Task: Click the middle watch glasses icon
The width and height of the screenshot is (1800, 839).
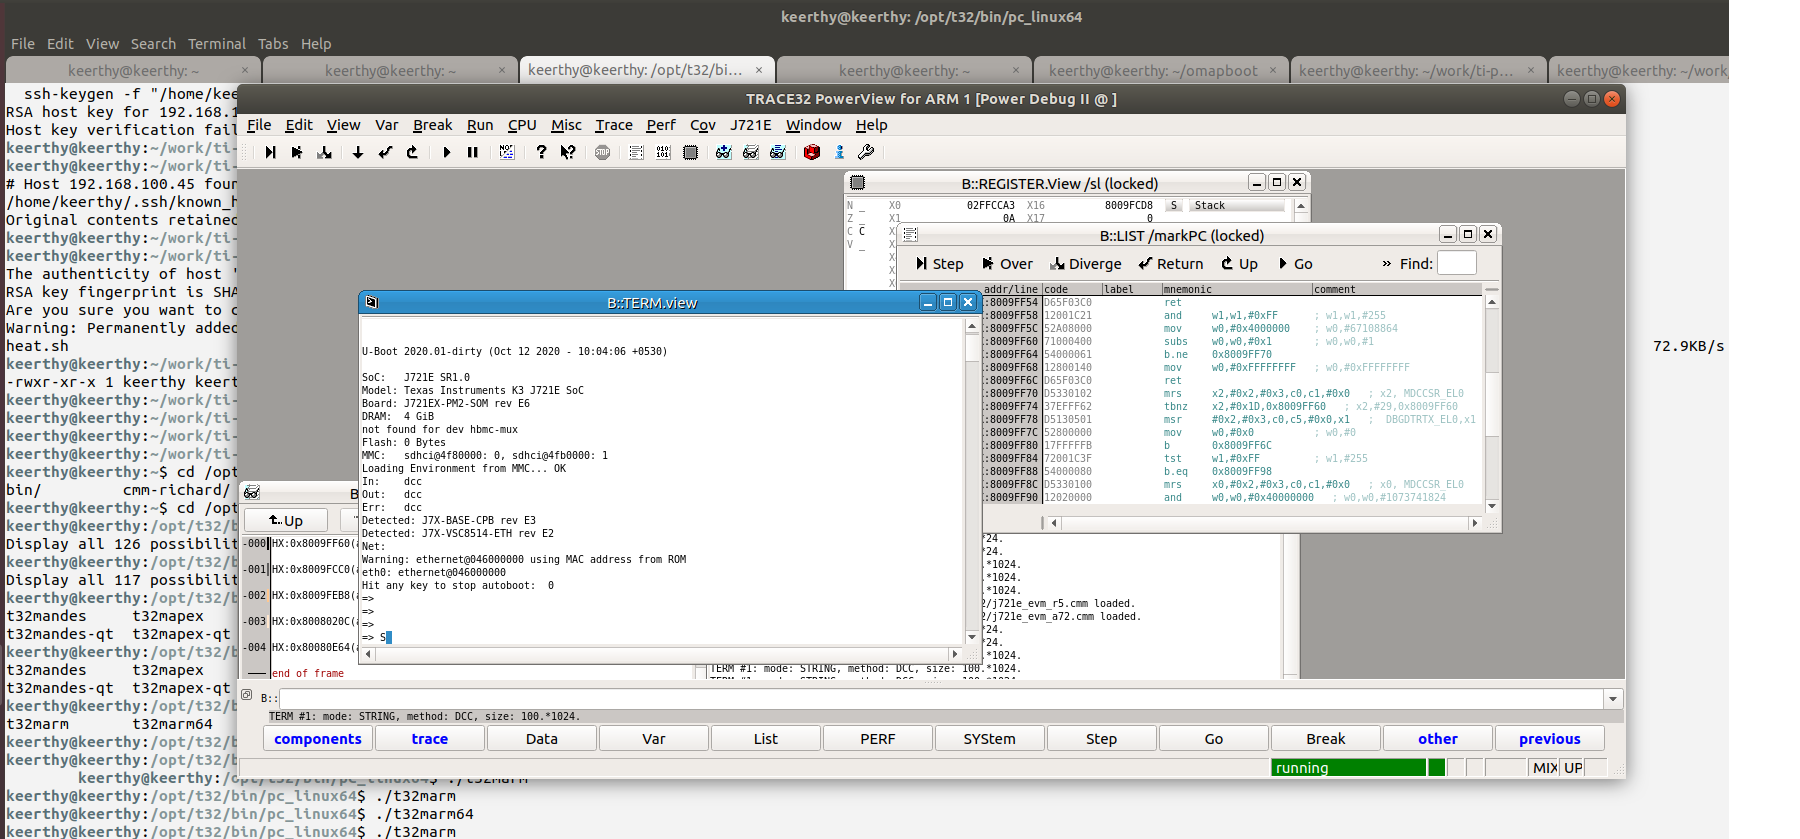Action: tap(751, 152)
